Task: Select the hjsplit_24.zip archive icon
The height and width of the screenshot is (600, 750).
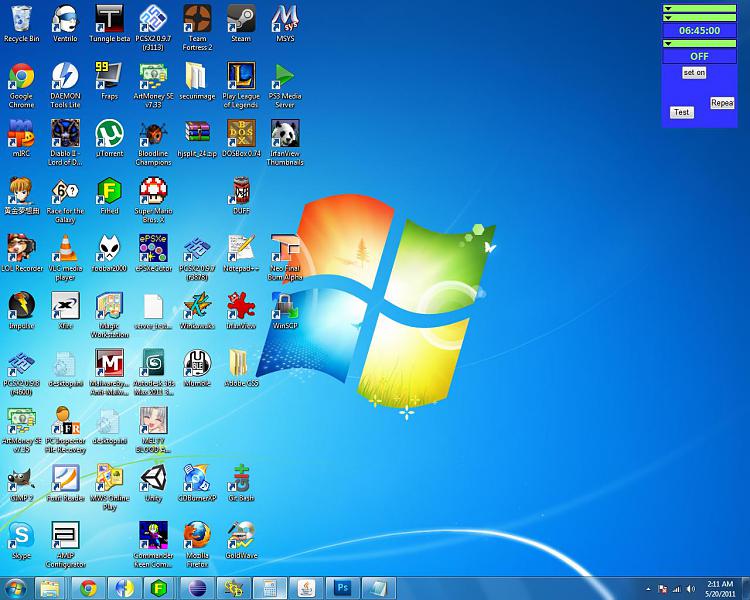Action: (197, 138)
